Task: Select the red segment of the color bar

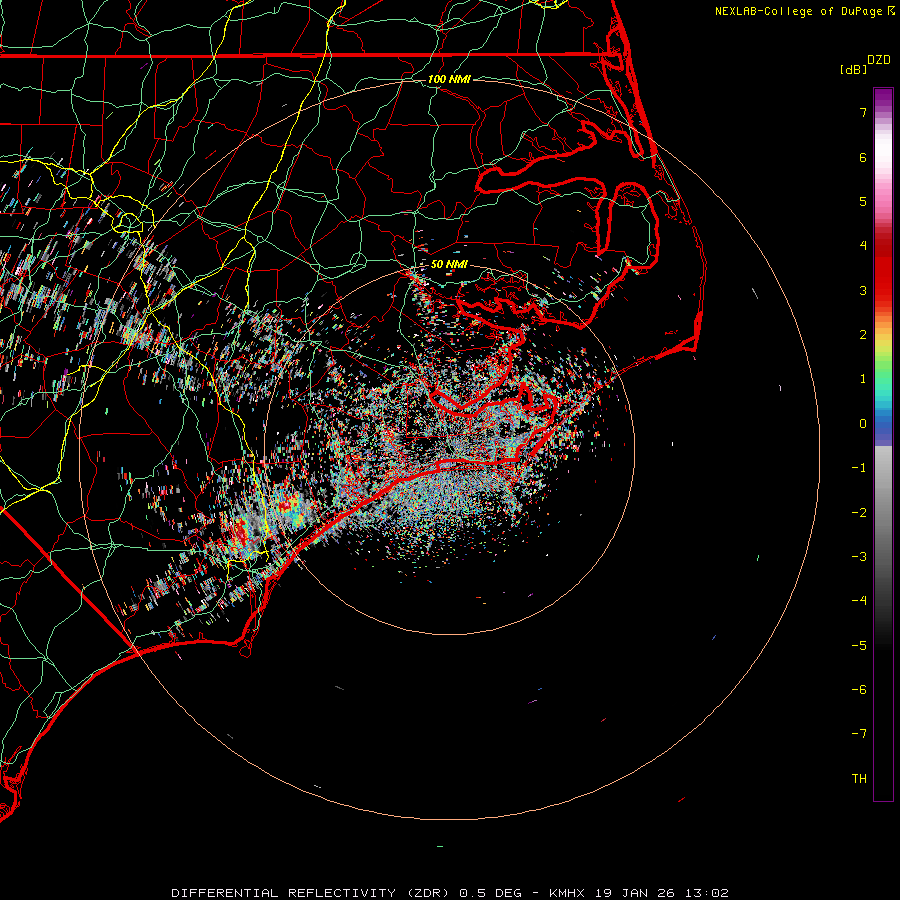Action: click(883, 270)
